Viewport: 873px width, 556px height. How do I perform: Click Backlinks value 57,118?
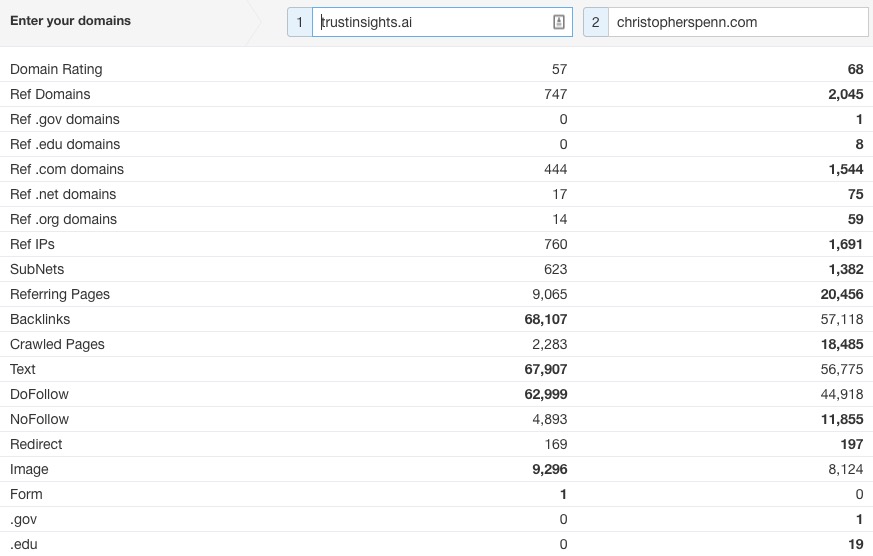(842, 319)
